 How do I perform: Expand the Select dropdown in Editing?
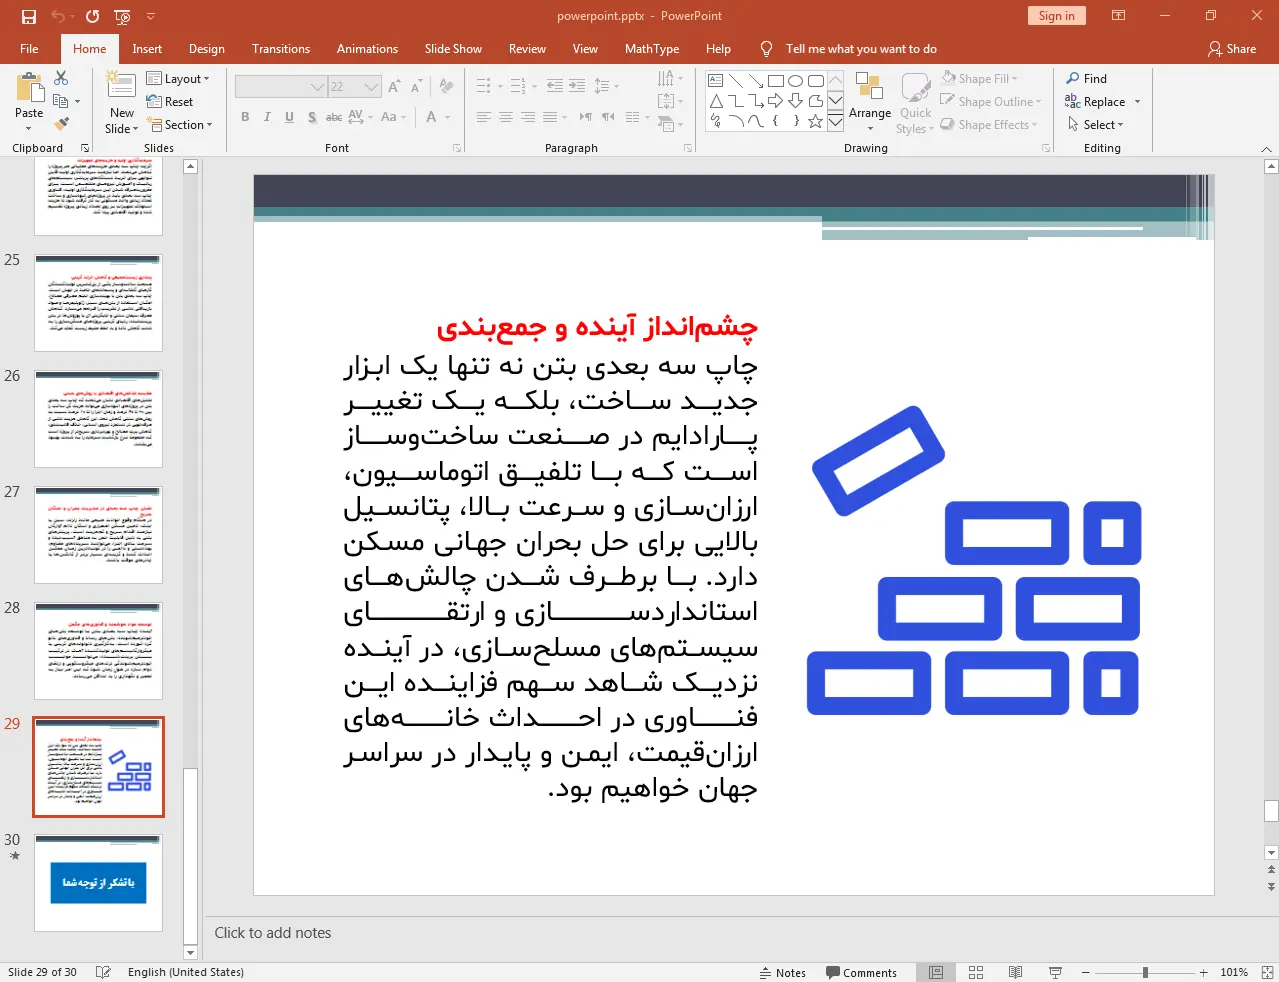click(1096, 125)
